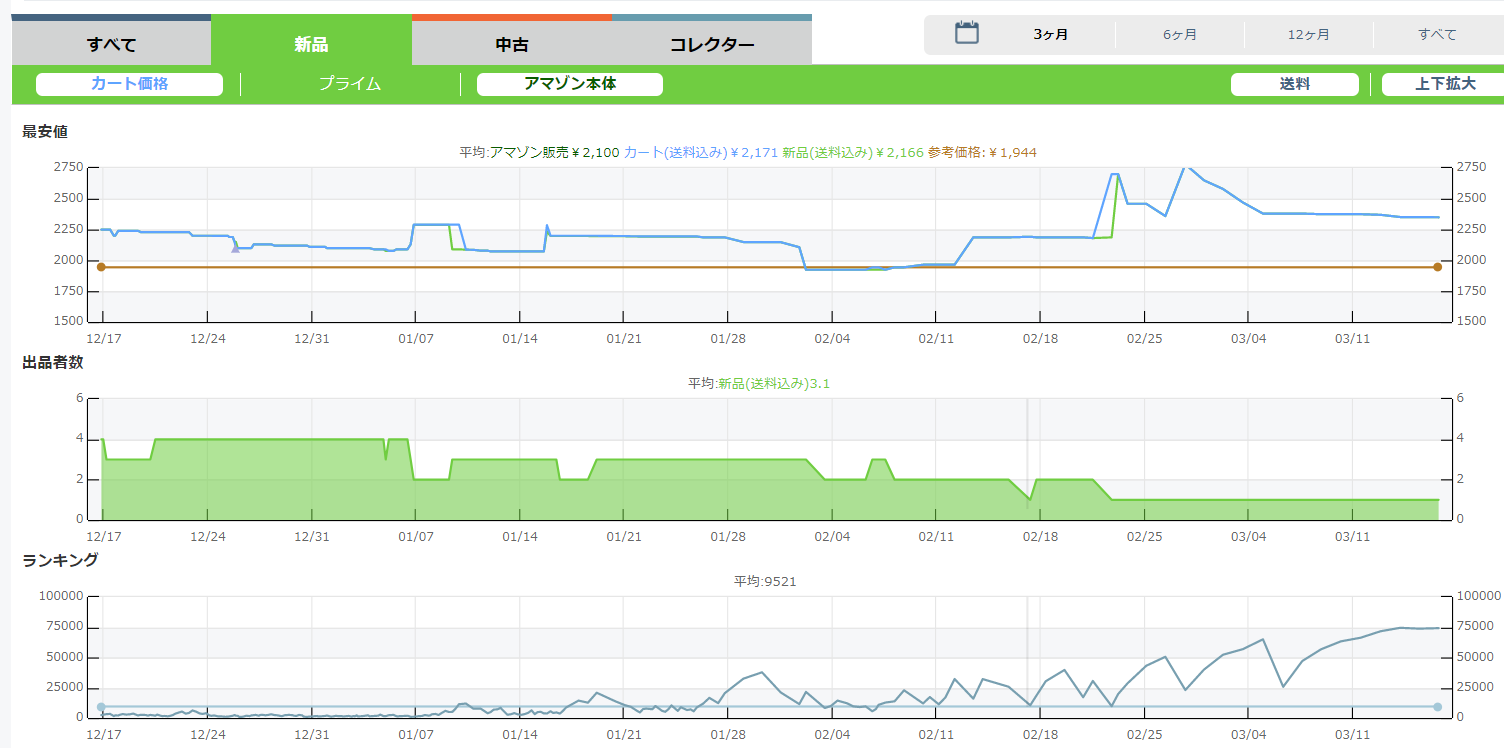
Task: Show all history with すべて period option
Action: click(x=1437, y=35)
